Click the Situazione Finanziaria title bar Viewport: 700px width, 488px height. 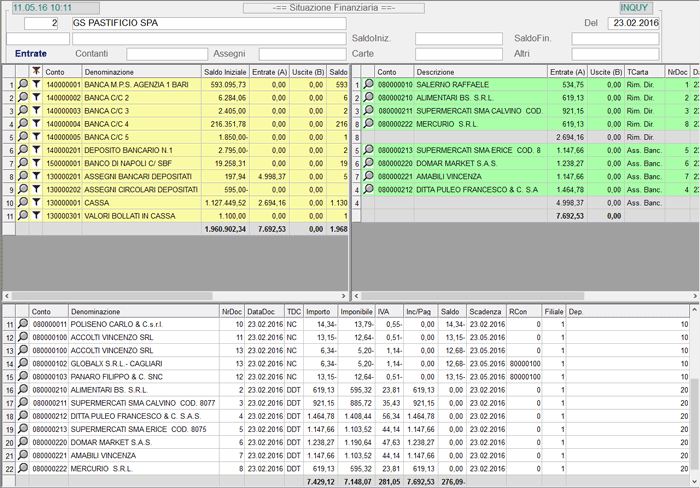(x=333, y=8)
